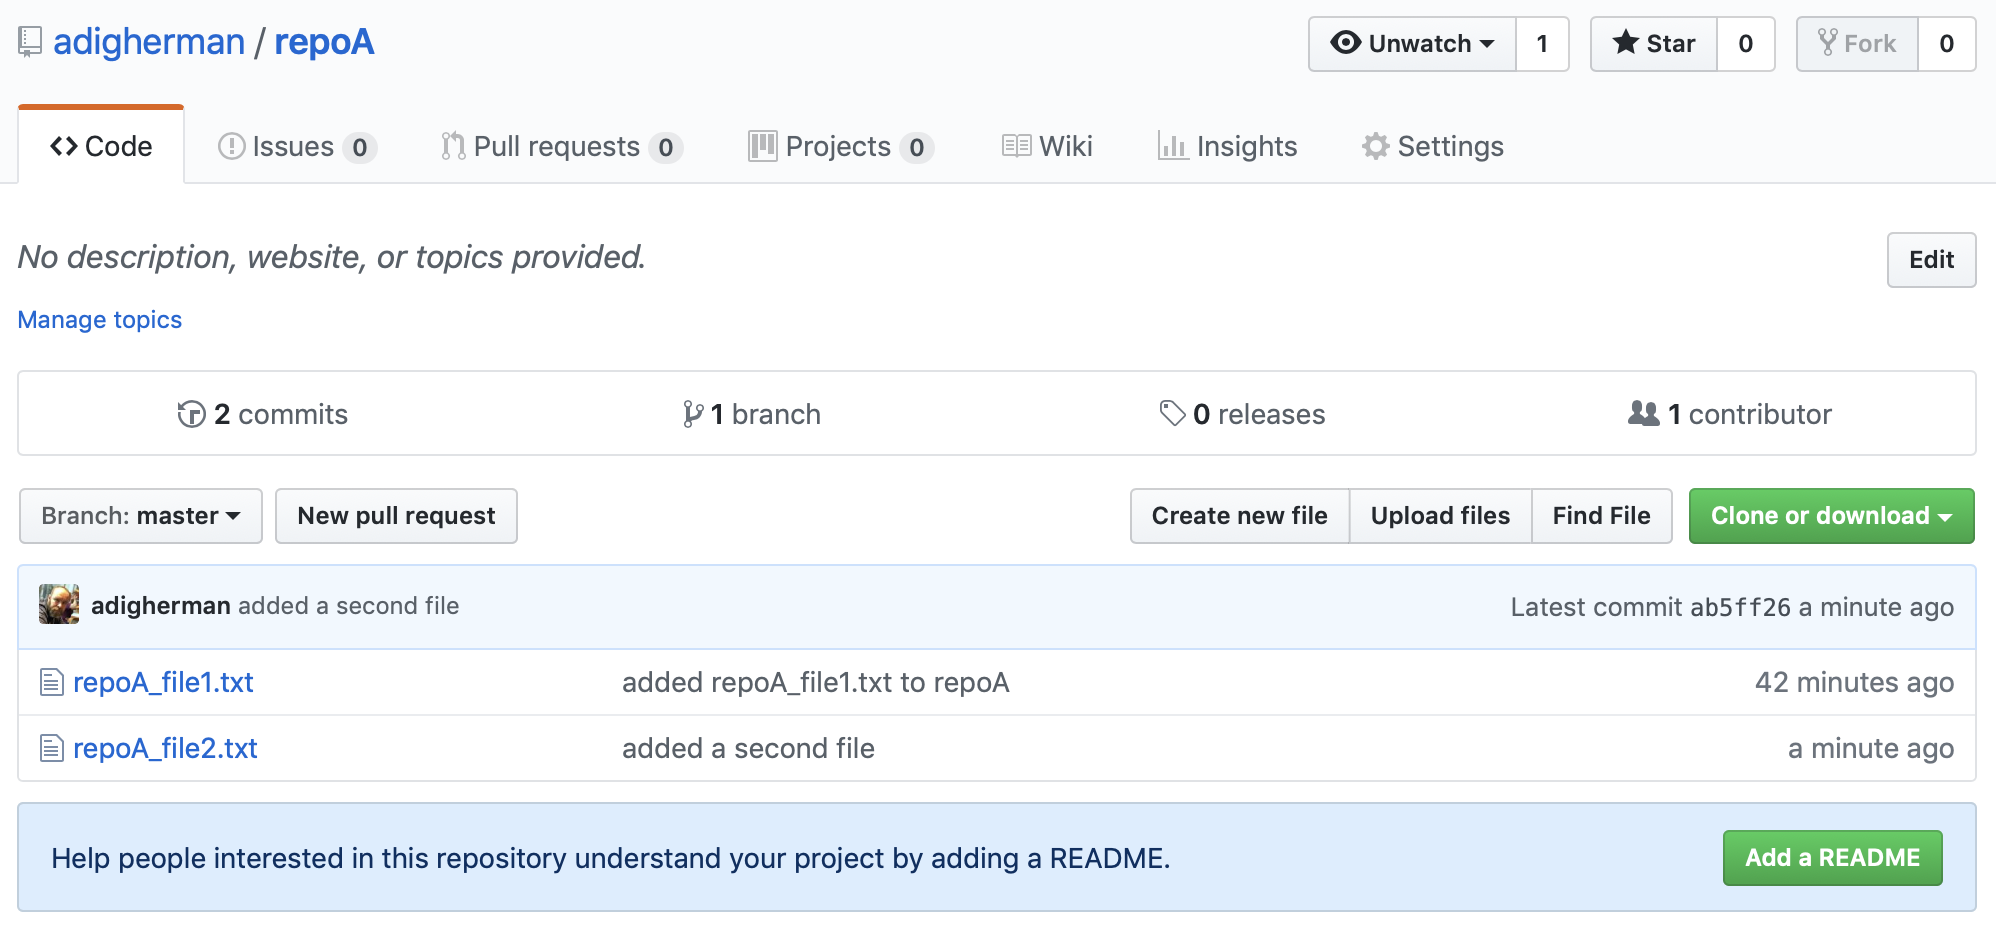This screenshot has width=1996, height=928.
Task: Click the tag icon beside 0 releases
Action: click(1172, 413)
